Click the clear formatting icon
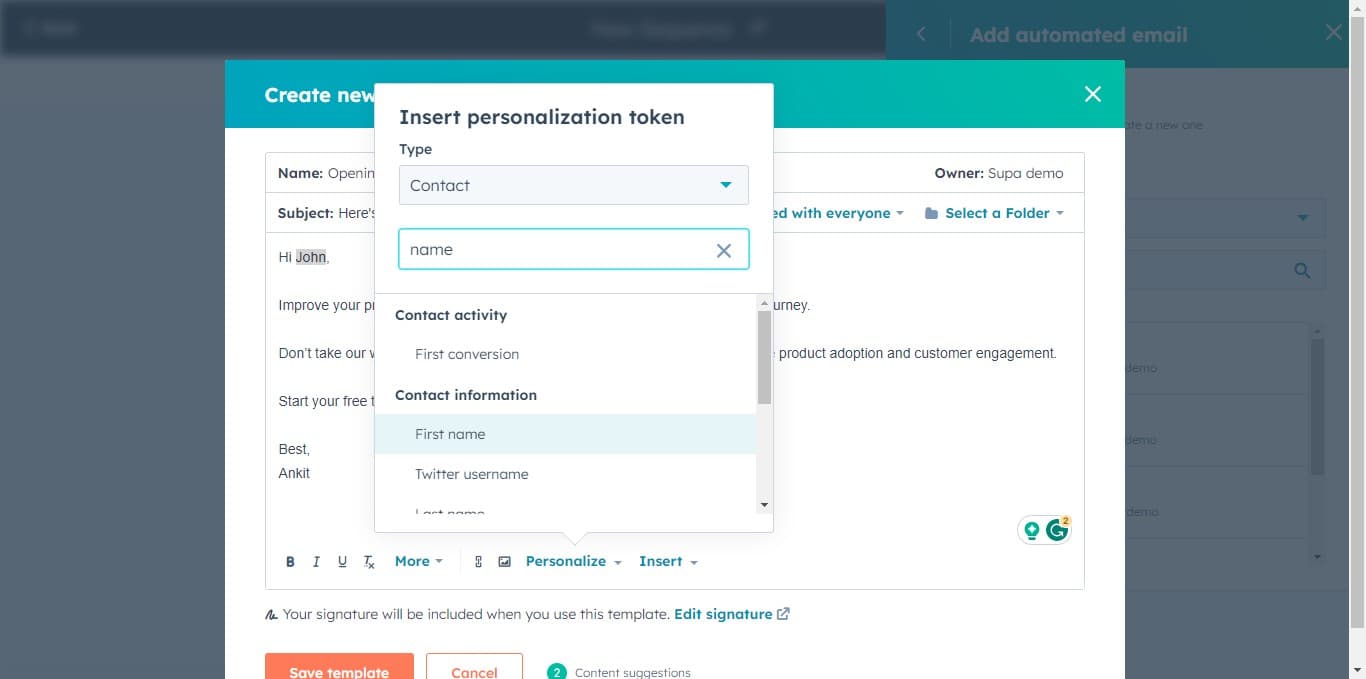Viewport: 1366px width, 679px height. [x=369, y=562]
